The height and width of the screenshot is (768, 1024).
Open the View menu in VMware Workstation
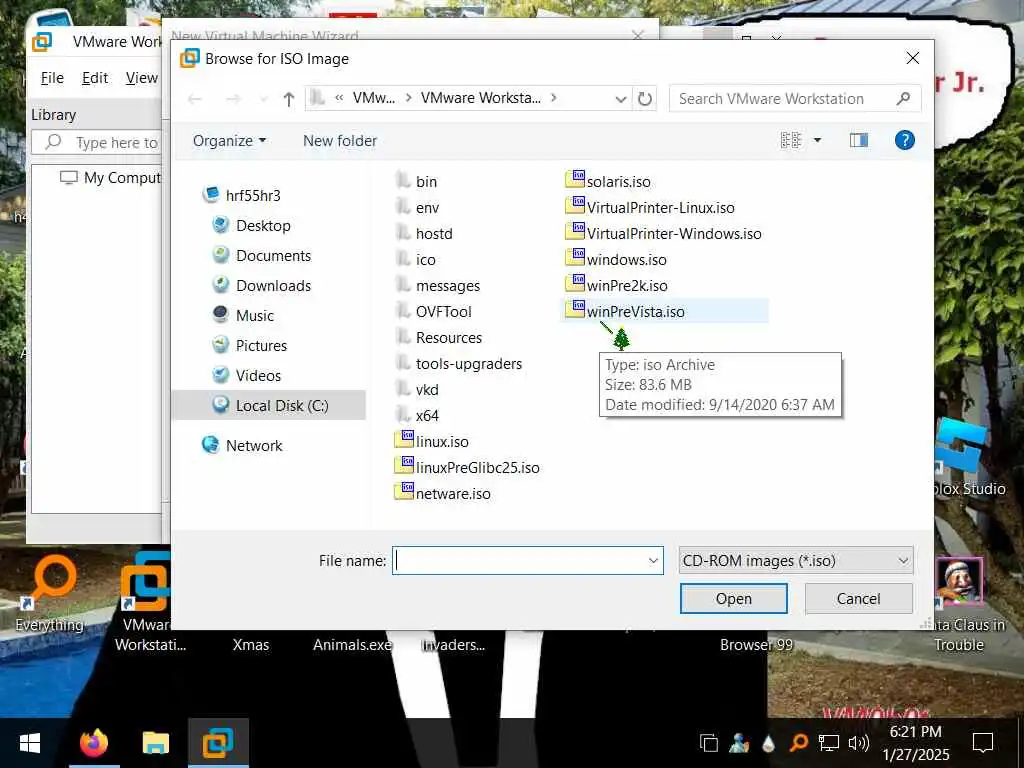(142, 78)
